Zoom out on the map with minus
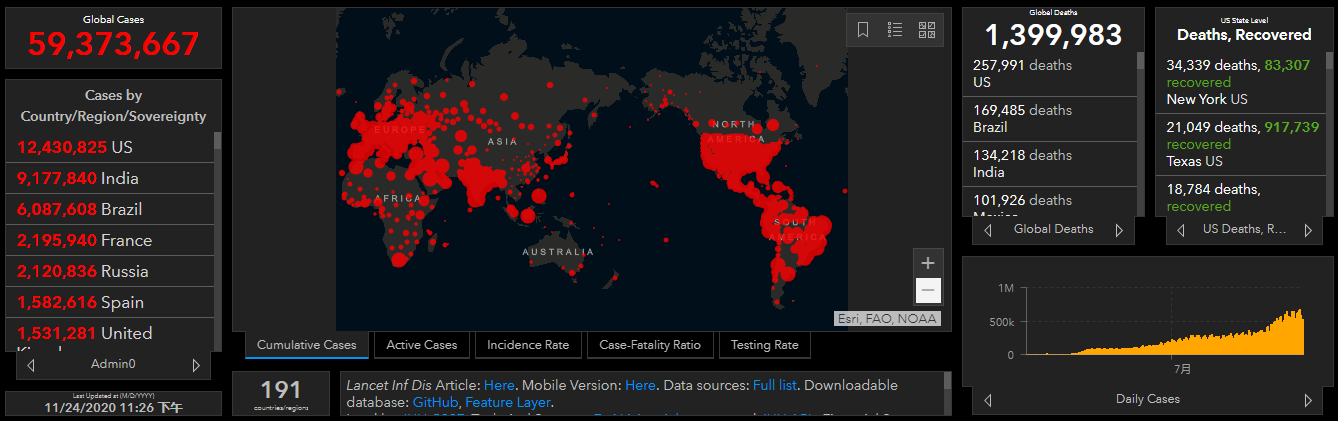The height and width of the screenshot is (421, 1338). coord(928,291)
